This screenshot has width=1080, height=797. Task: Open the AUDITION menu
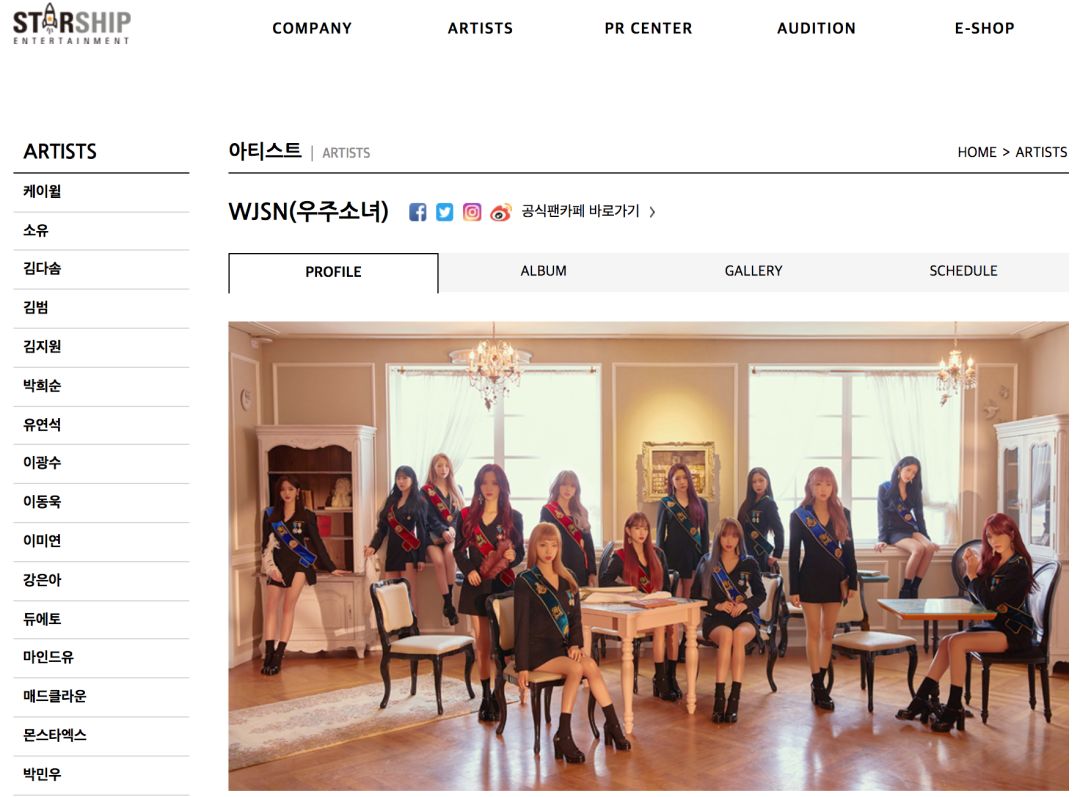(x=817, y=28)
